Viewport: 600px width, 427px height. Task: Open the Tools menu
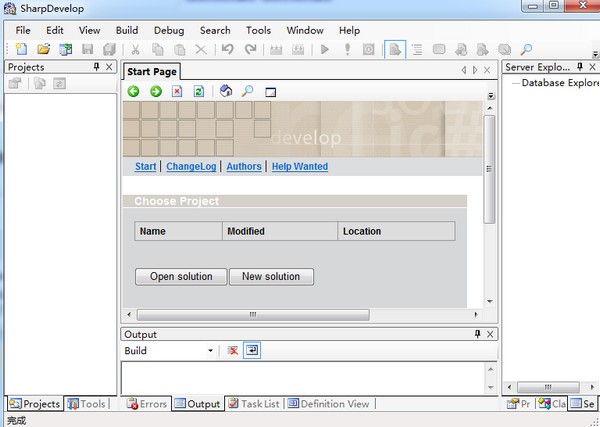pos(258,30)
